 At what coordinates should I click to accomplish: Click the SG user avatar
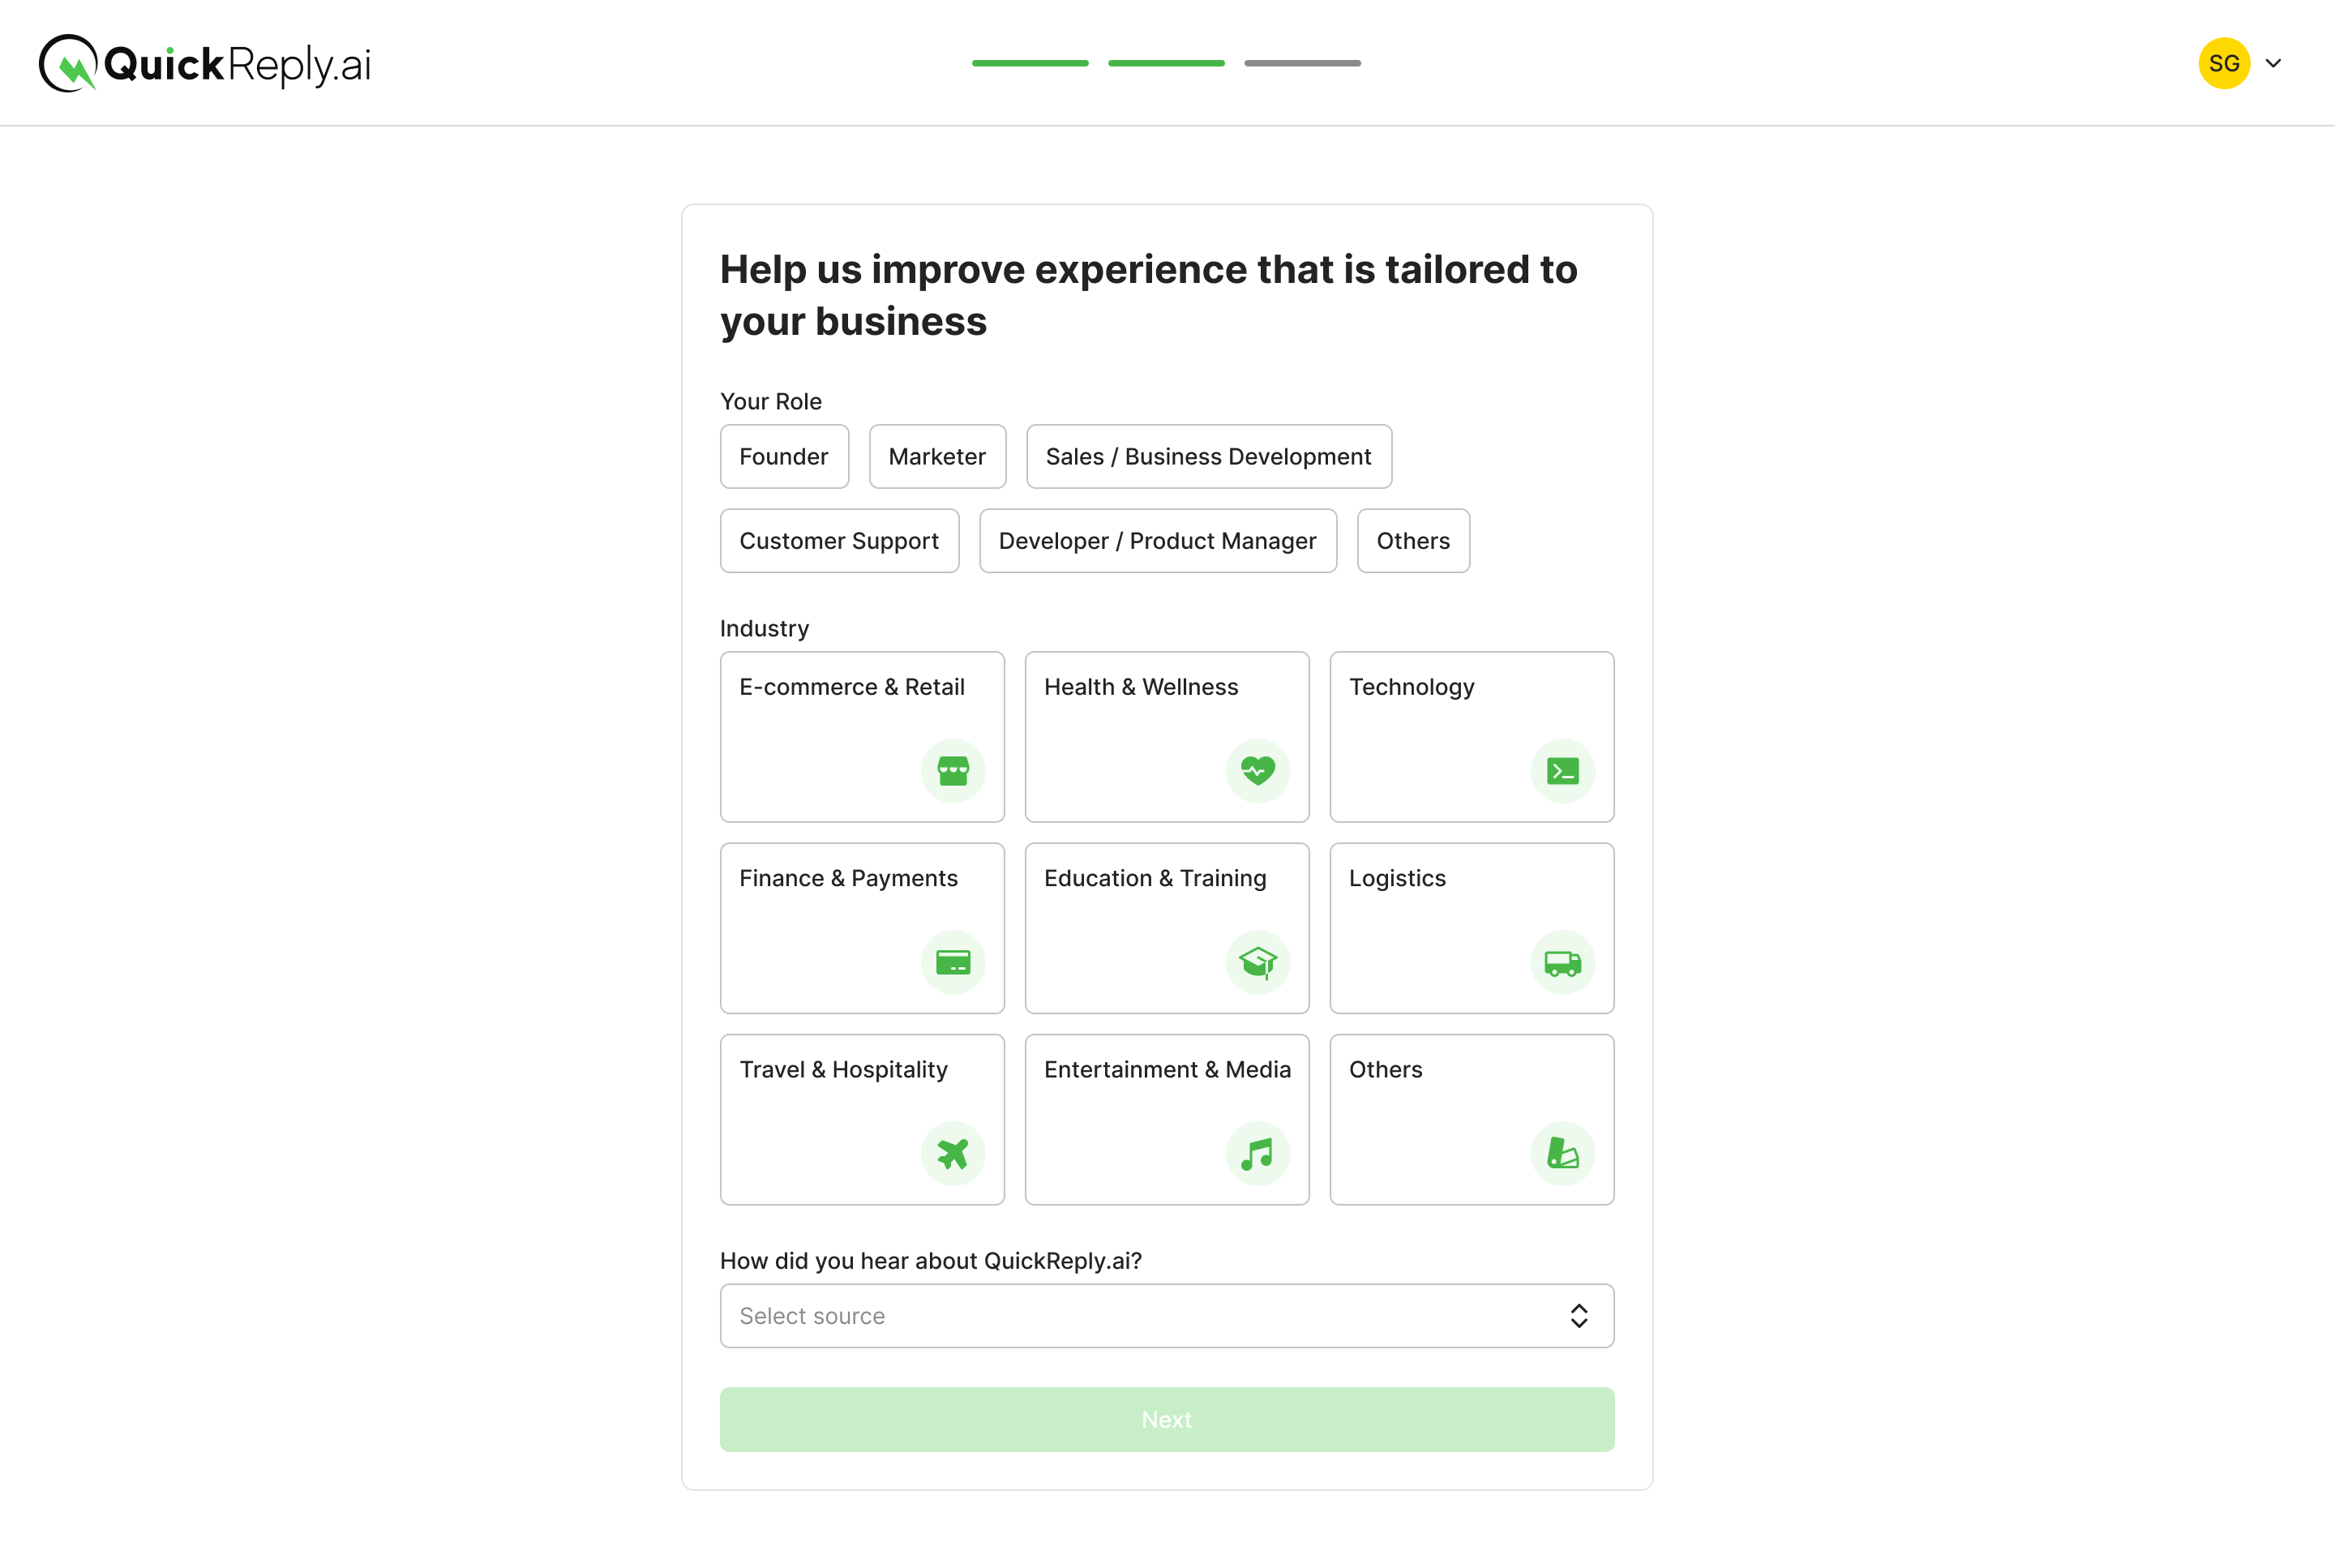(x=2224, y=63)
